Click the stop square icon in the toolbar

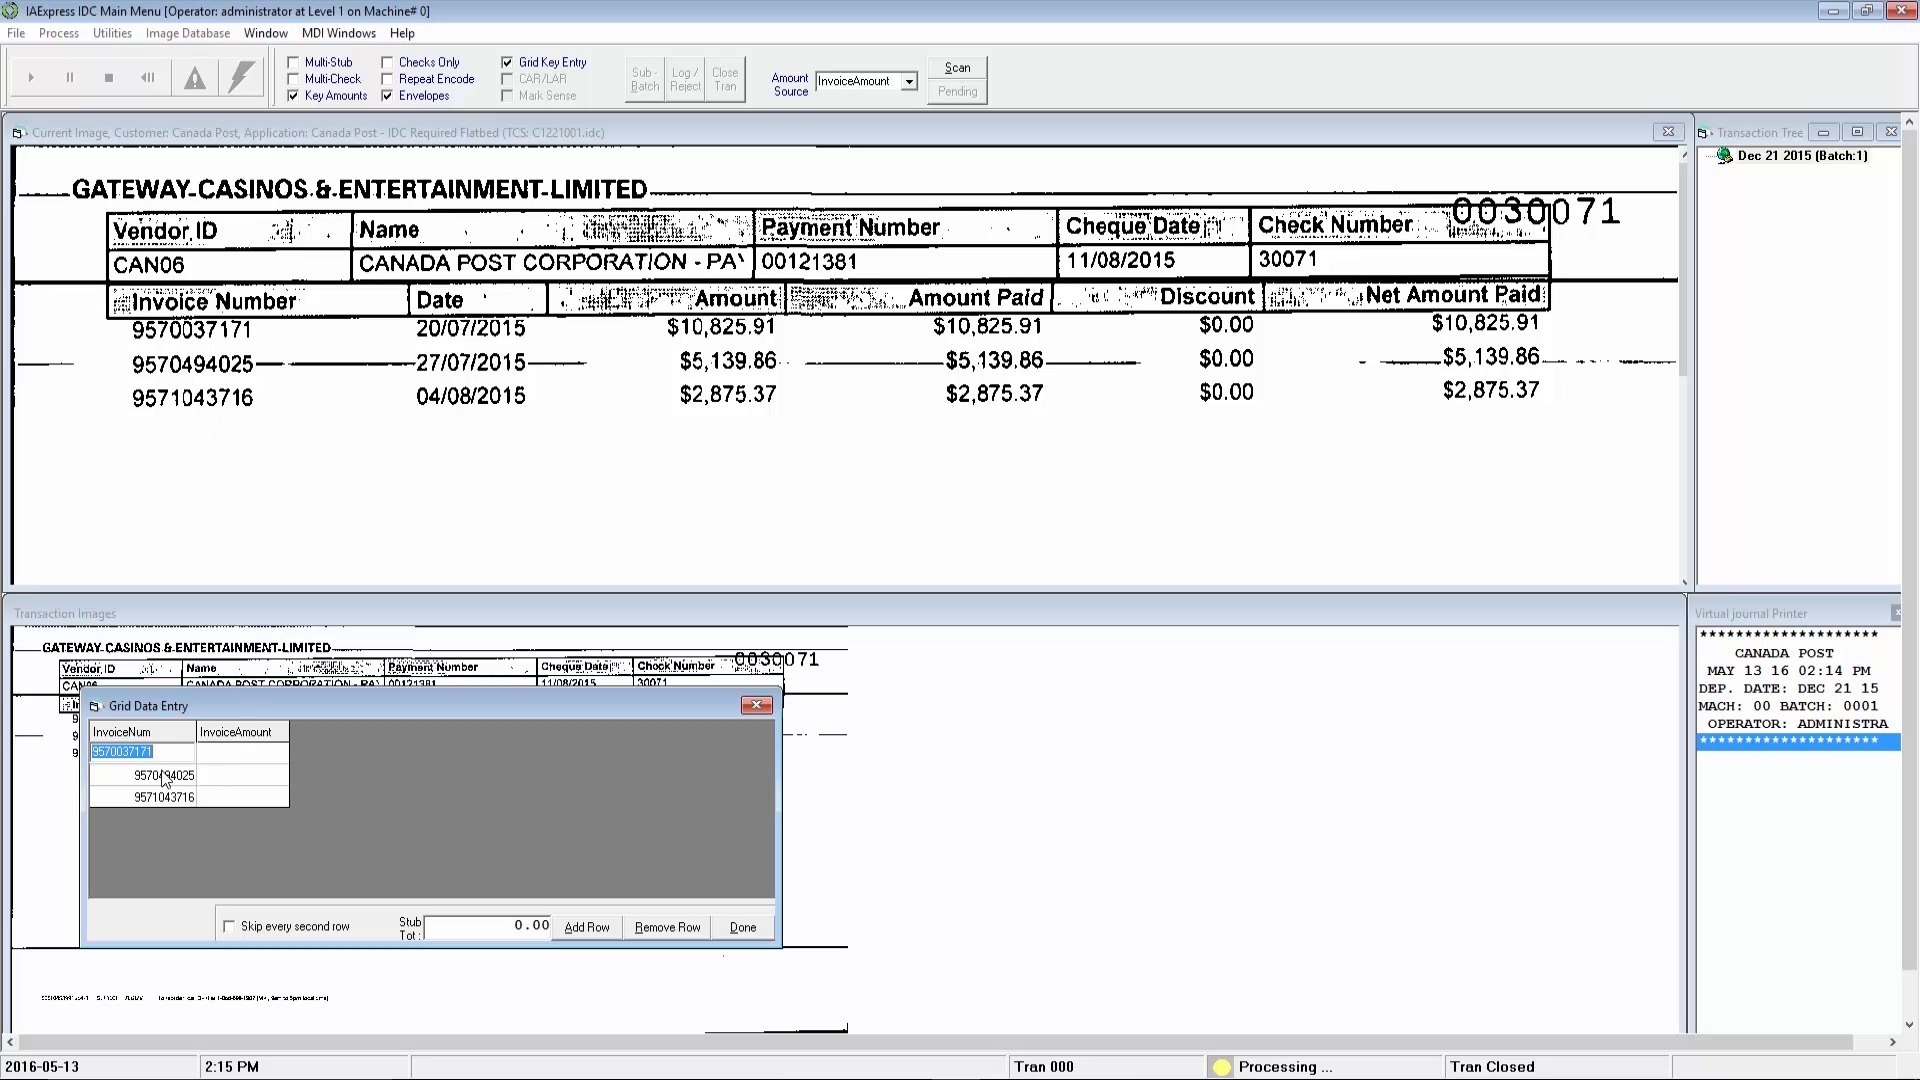point(109,77)
